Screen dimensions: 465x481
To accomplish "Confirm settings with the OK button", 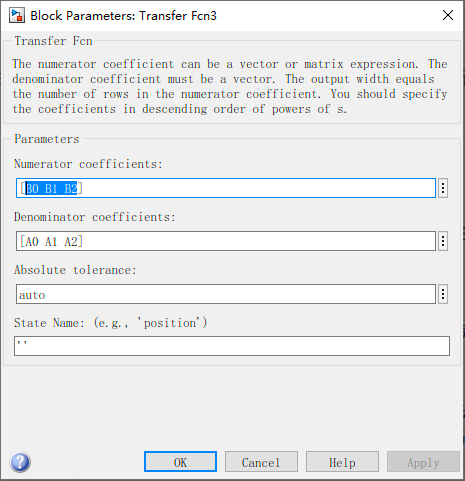I will point(180,462).
